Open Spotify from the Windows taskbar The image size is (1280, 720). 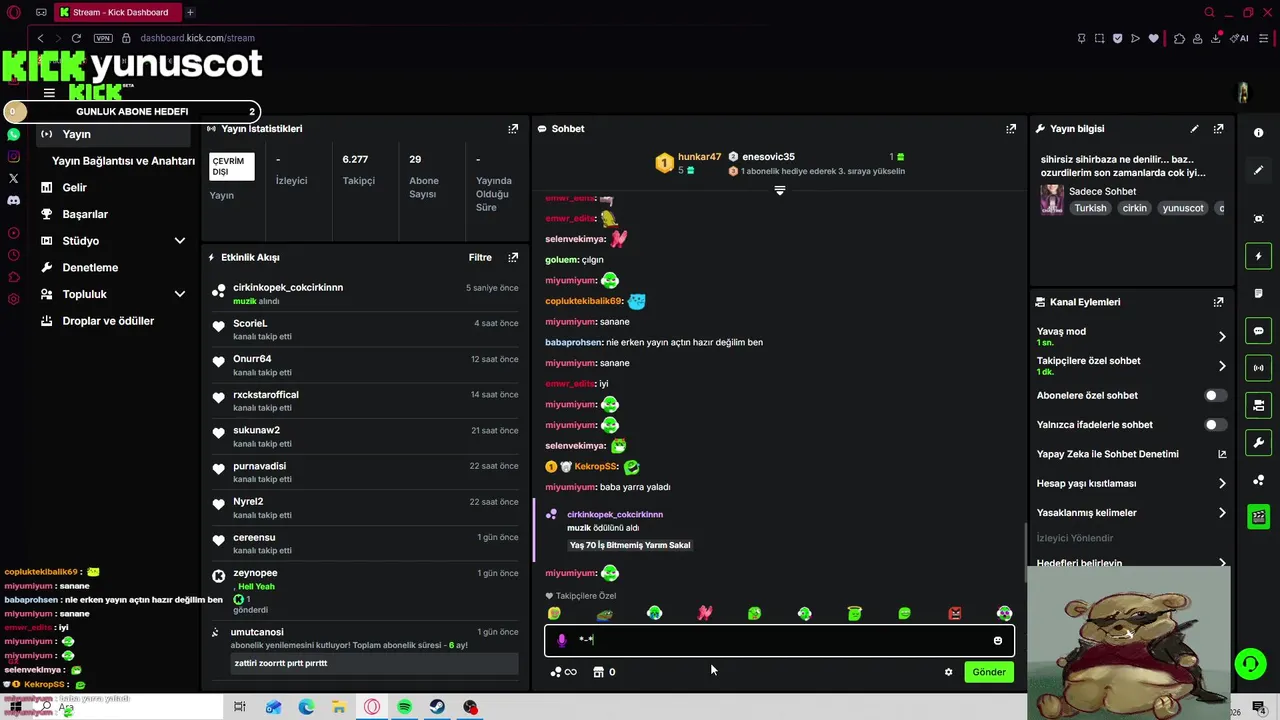404,707
